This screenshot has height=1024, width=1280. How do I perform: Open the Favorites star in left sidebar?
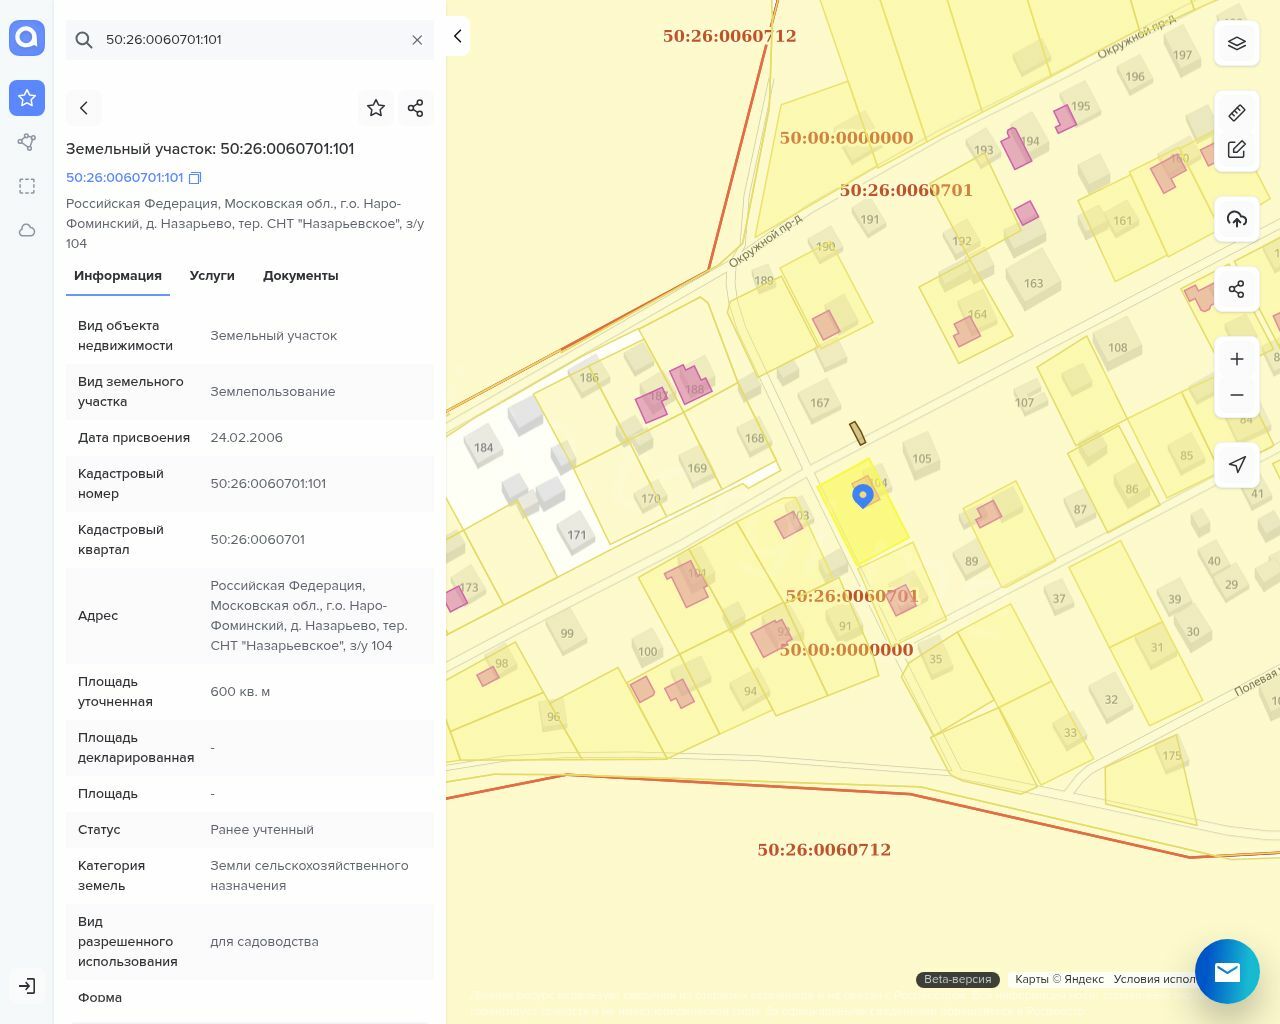coord(27,98)
